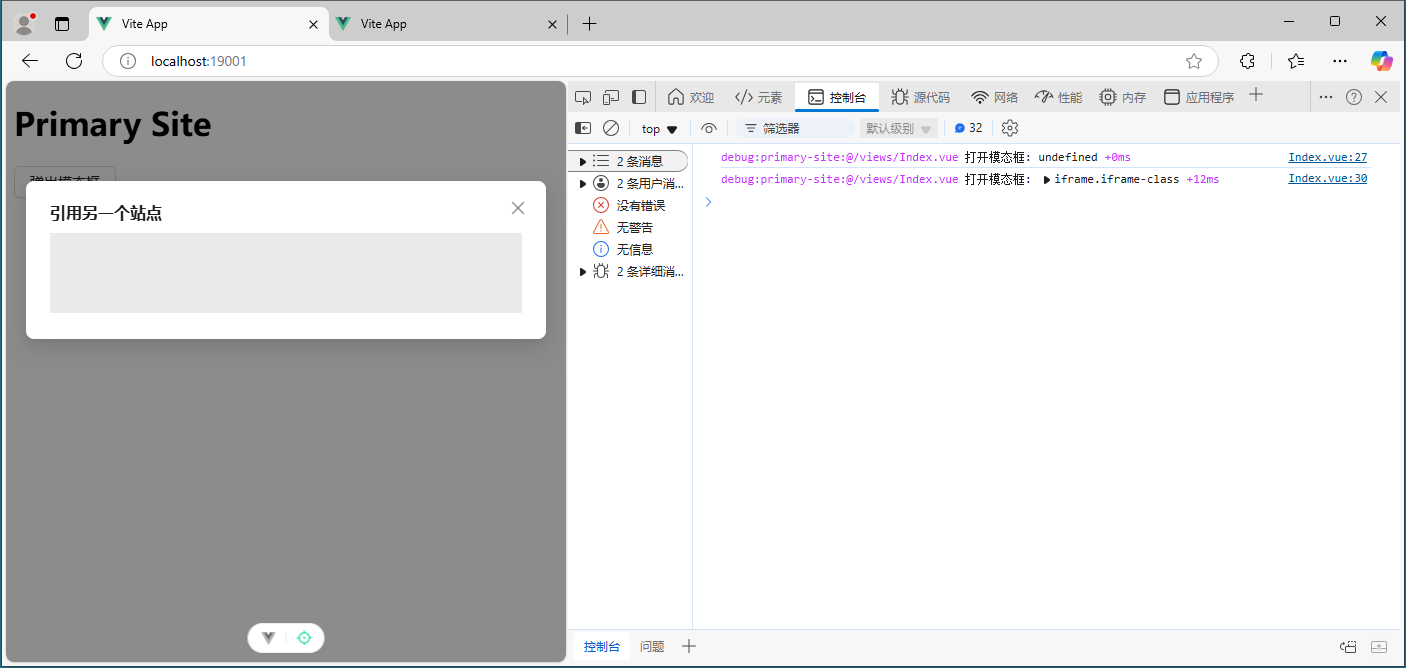Click the console prompt chevron

(x=709, y=201)
